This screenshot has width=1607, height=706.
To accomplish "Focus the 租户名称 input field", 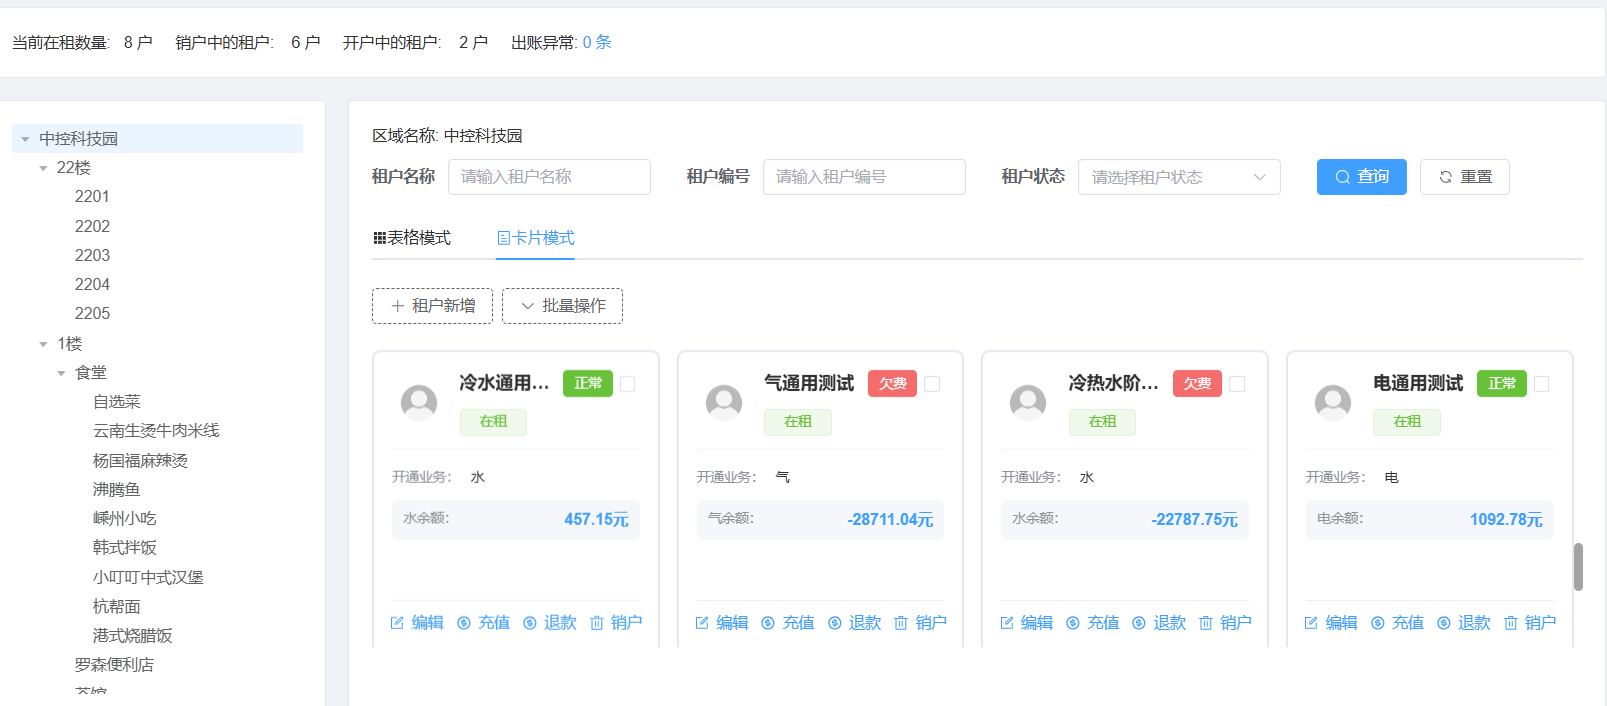I will tap(549, 177).
